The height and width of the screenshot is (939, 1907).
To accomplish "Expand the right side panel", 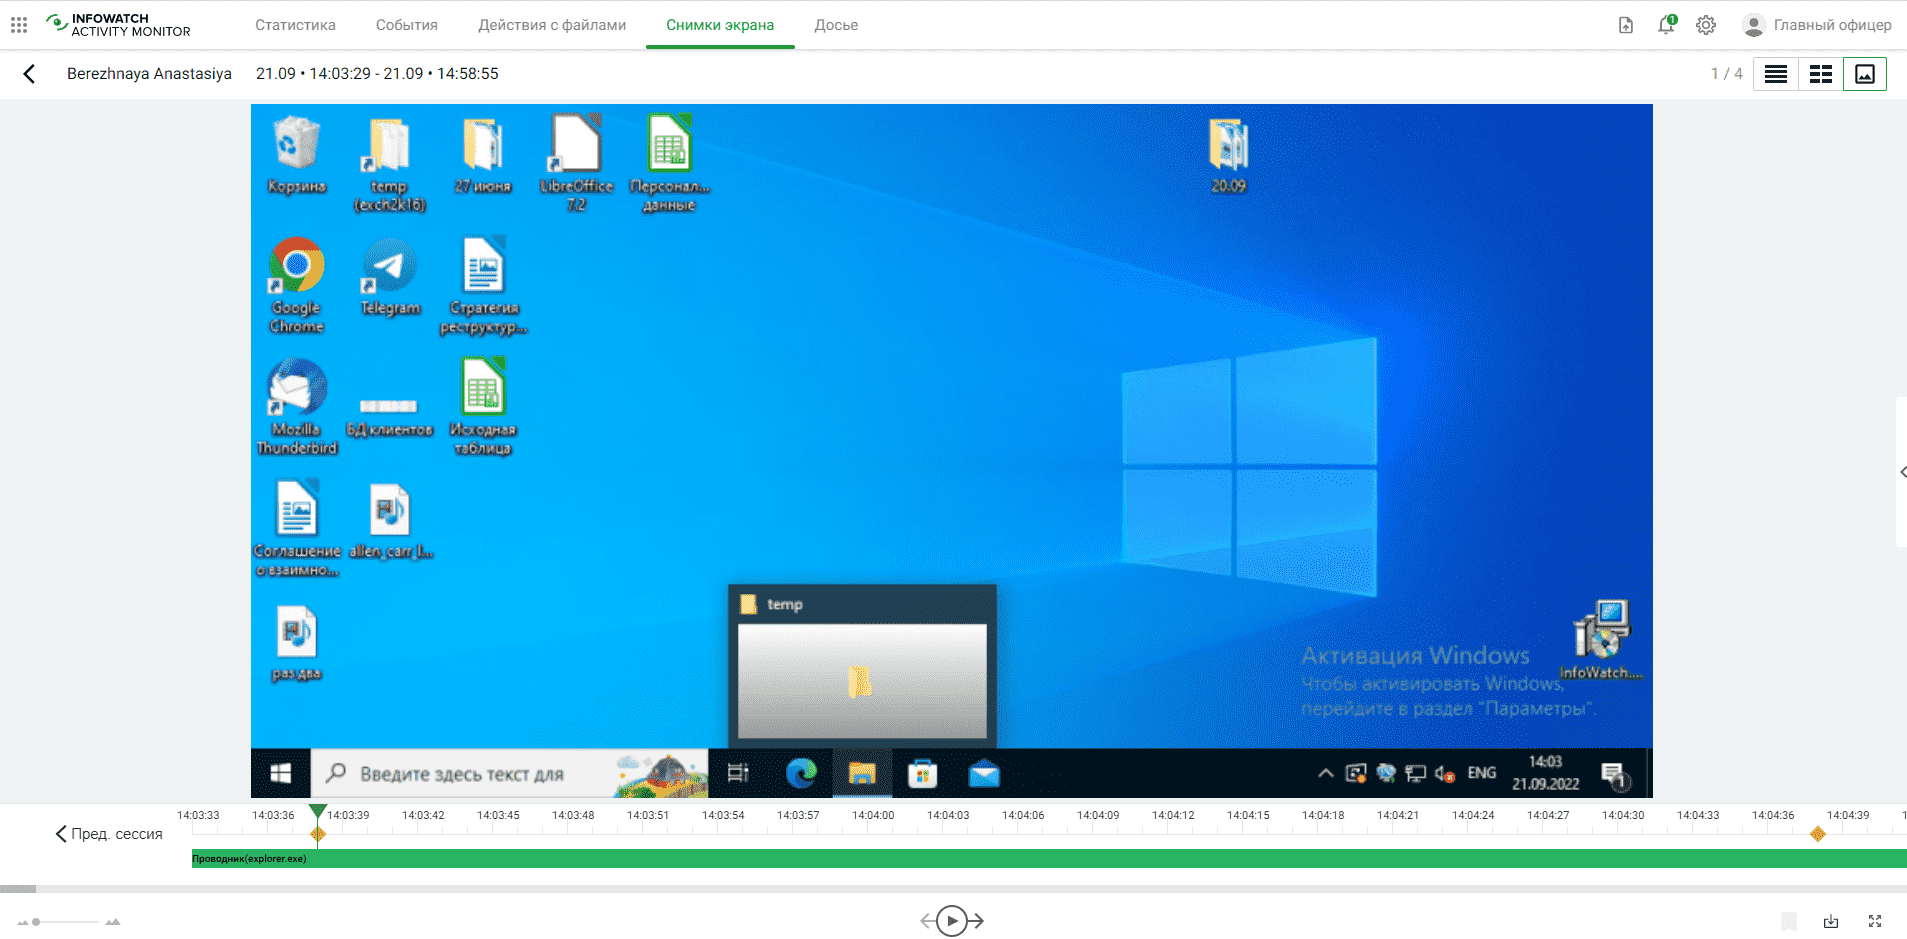I will click(x=1902, y=472).
